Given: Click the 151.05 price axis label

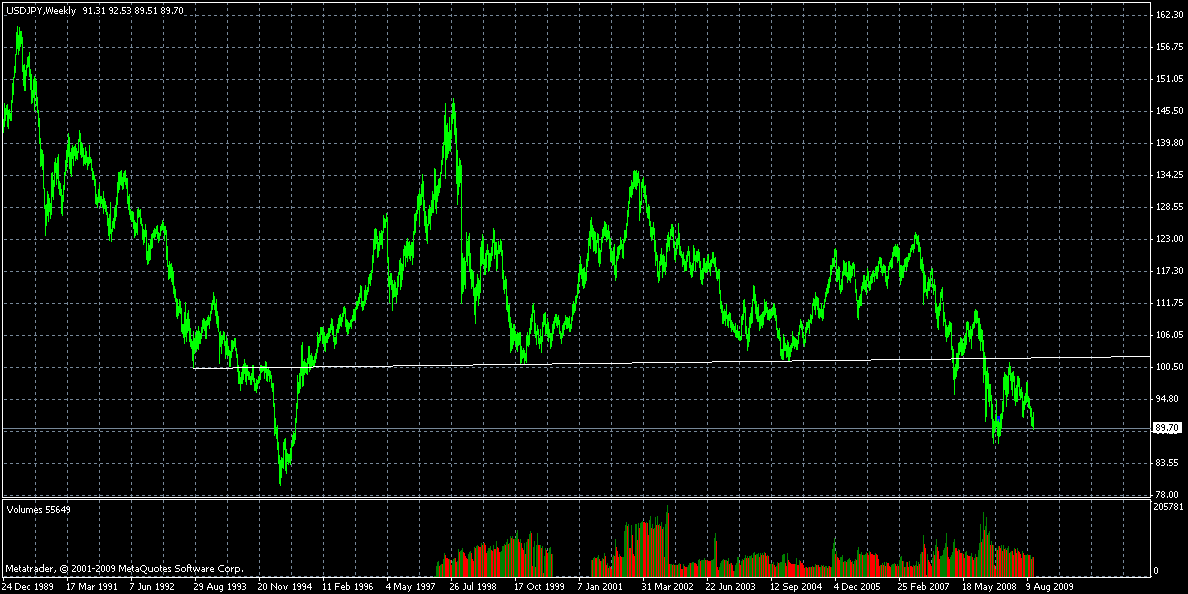Looking at the screenshot, I should point(1168,79).
